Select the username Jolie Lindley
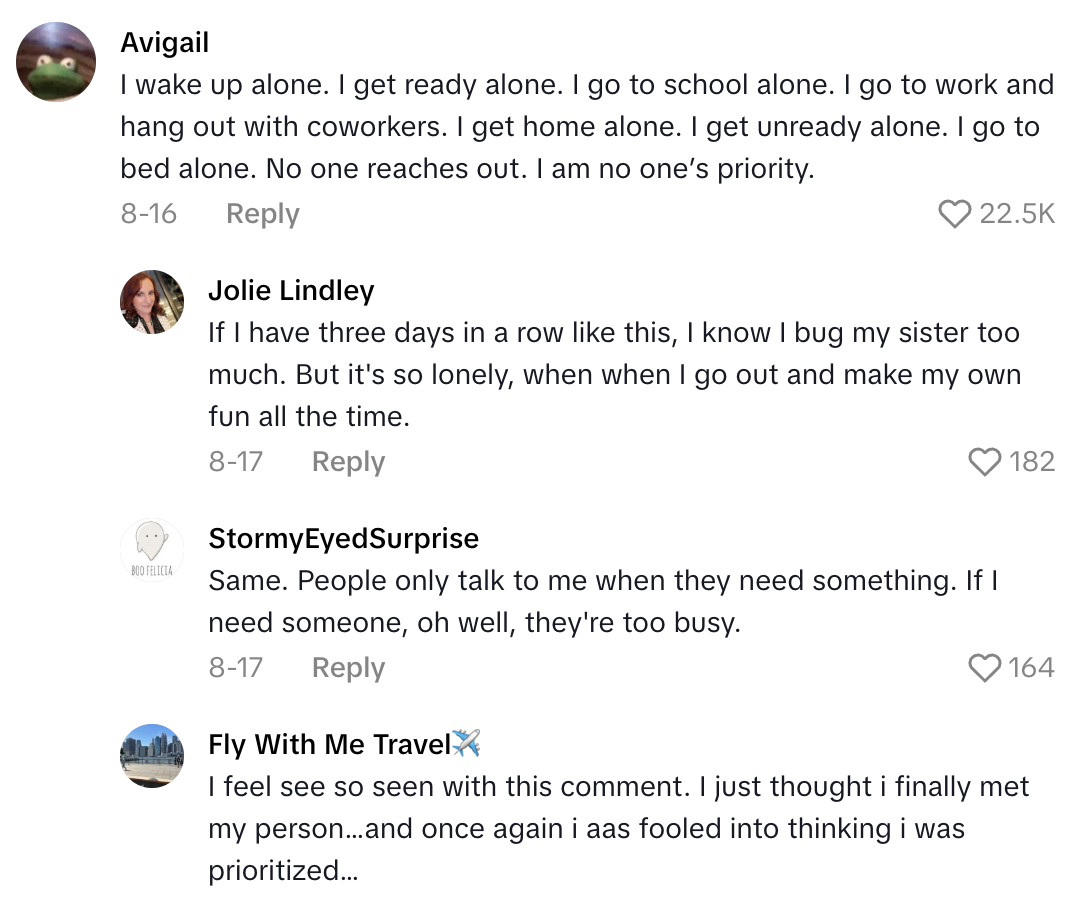This screenshot has height=900, width=1076. click(292, 290)
